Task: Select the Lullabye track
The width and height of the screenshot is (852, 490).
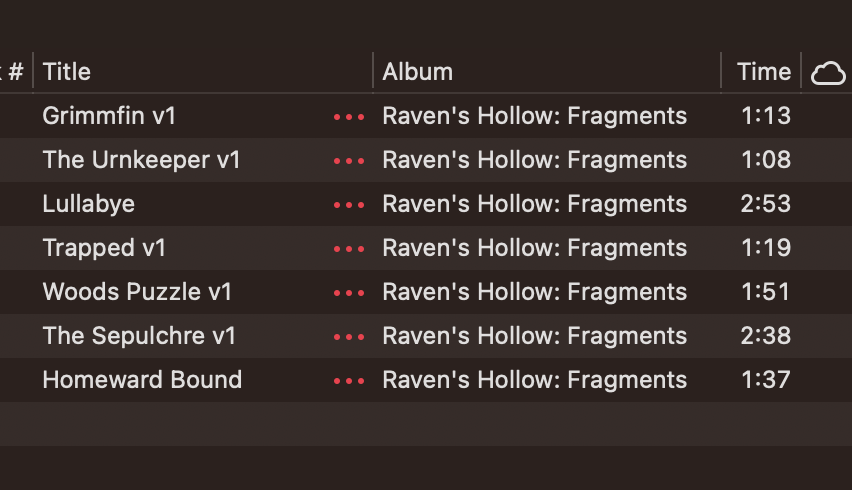Action: (88, 204)
